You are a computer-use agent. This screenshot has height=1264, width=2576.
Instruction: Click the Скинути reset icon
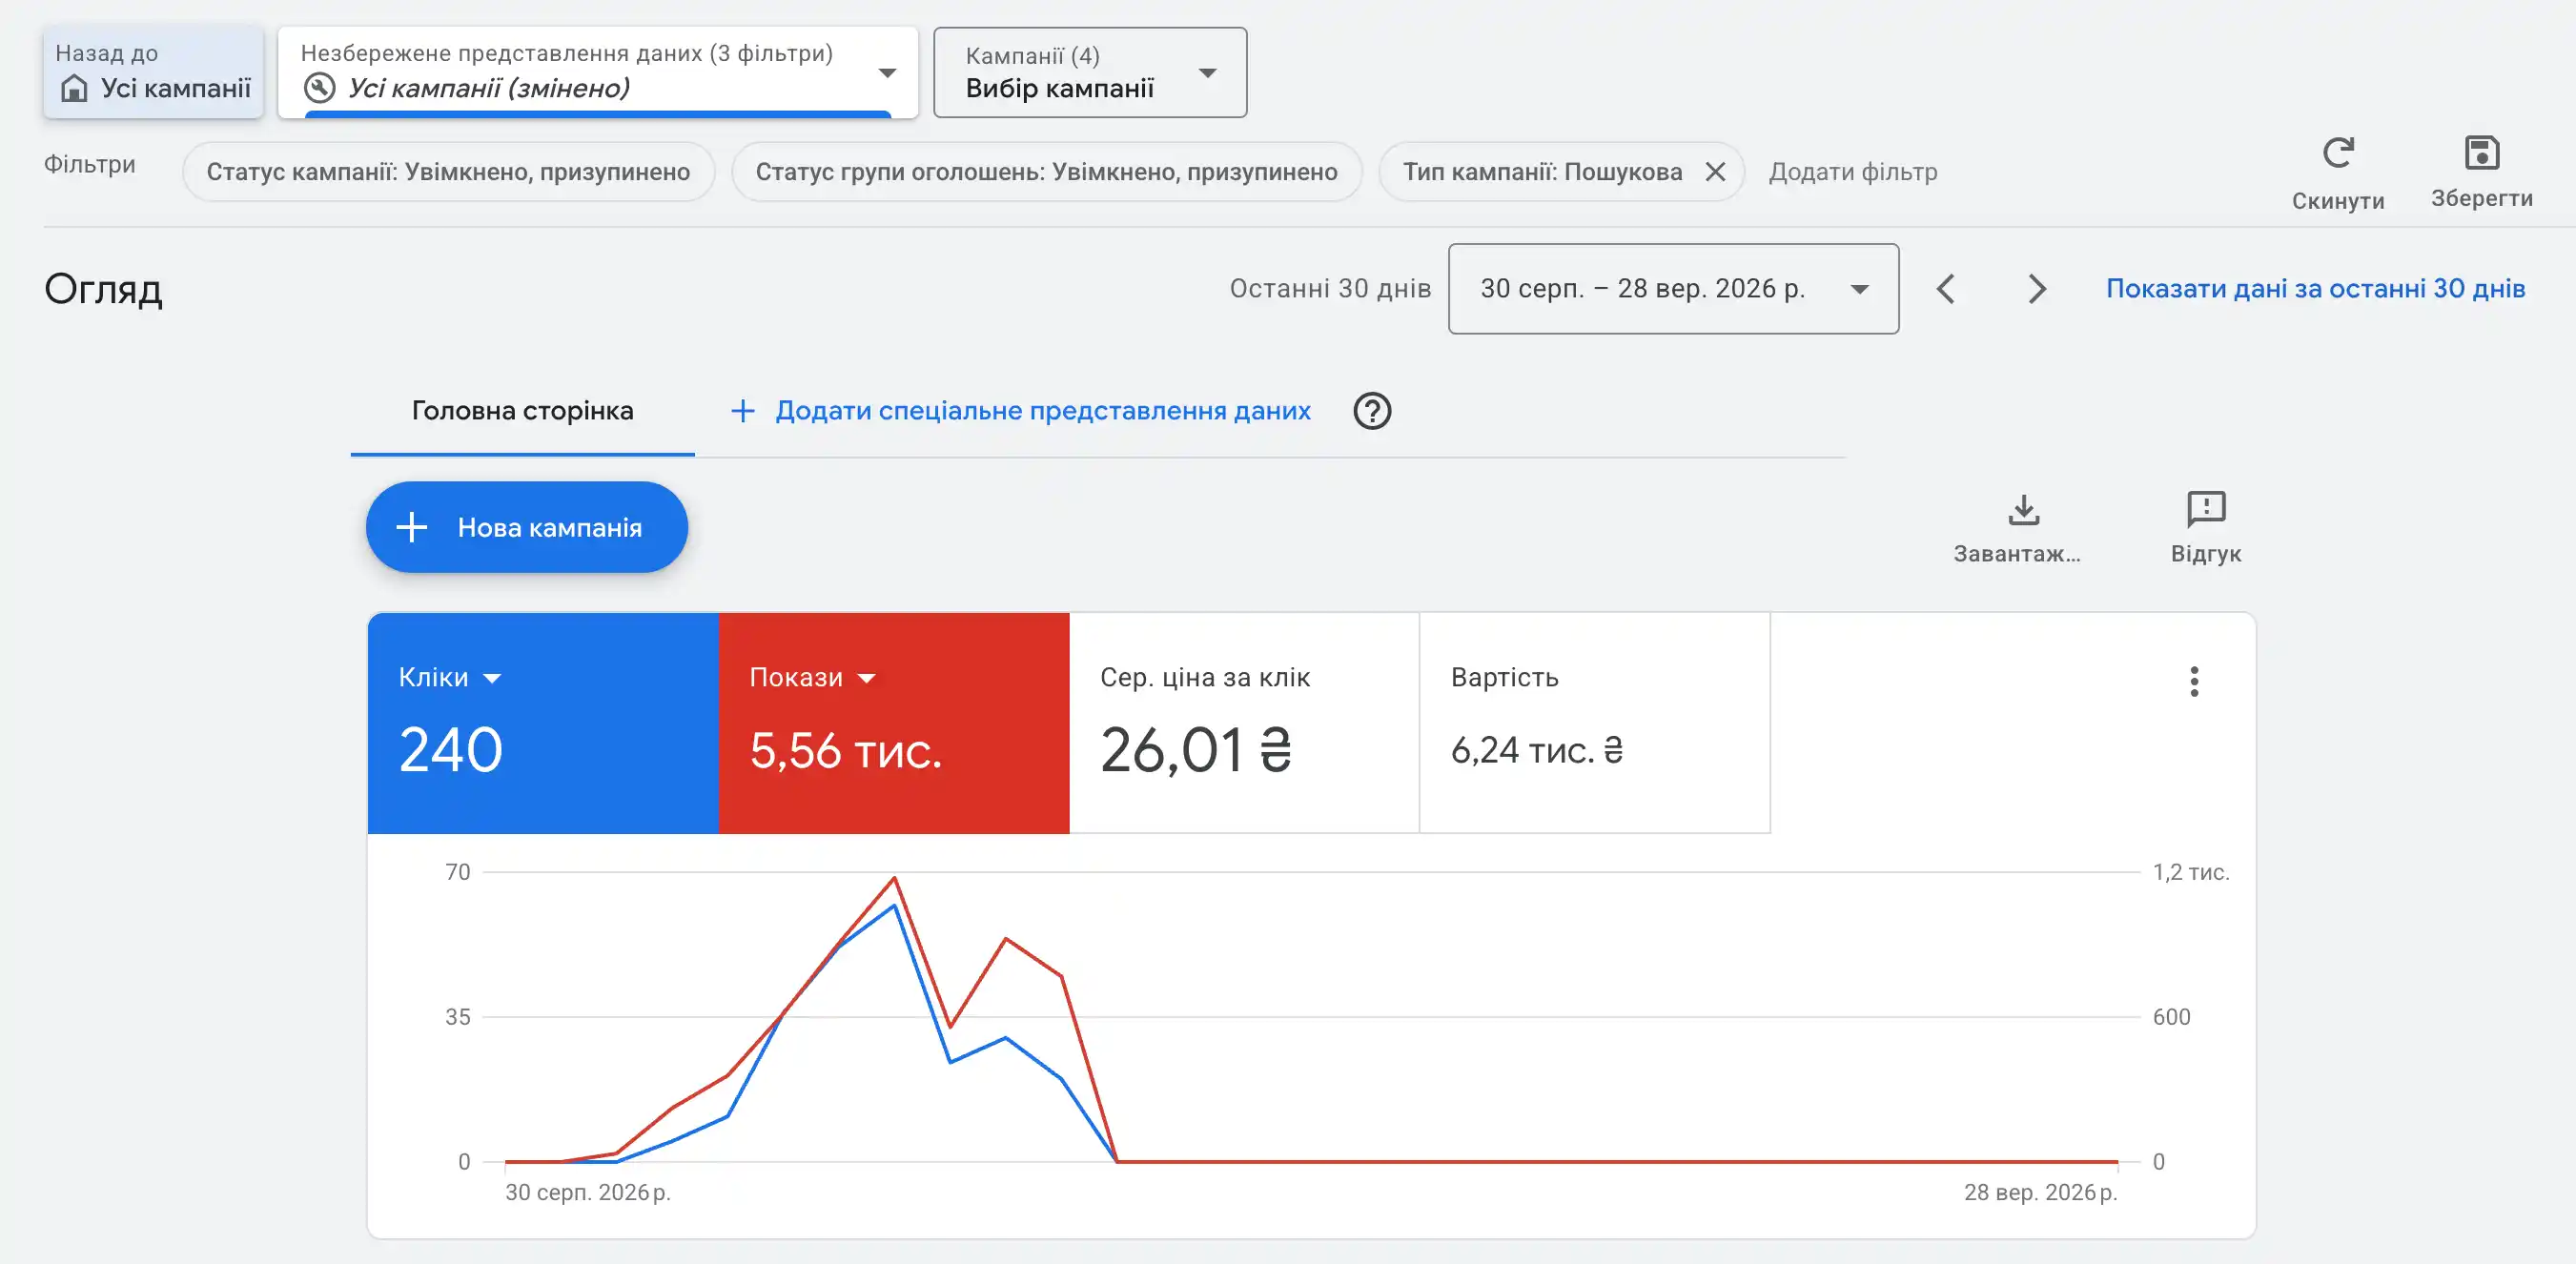click(x=2338, y=153)
